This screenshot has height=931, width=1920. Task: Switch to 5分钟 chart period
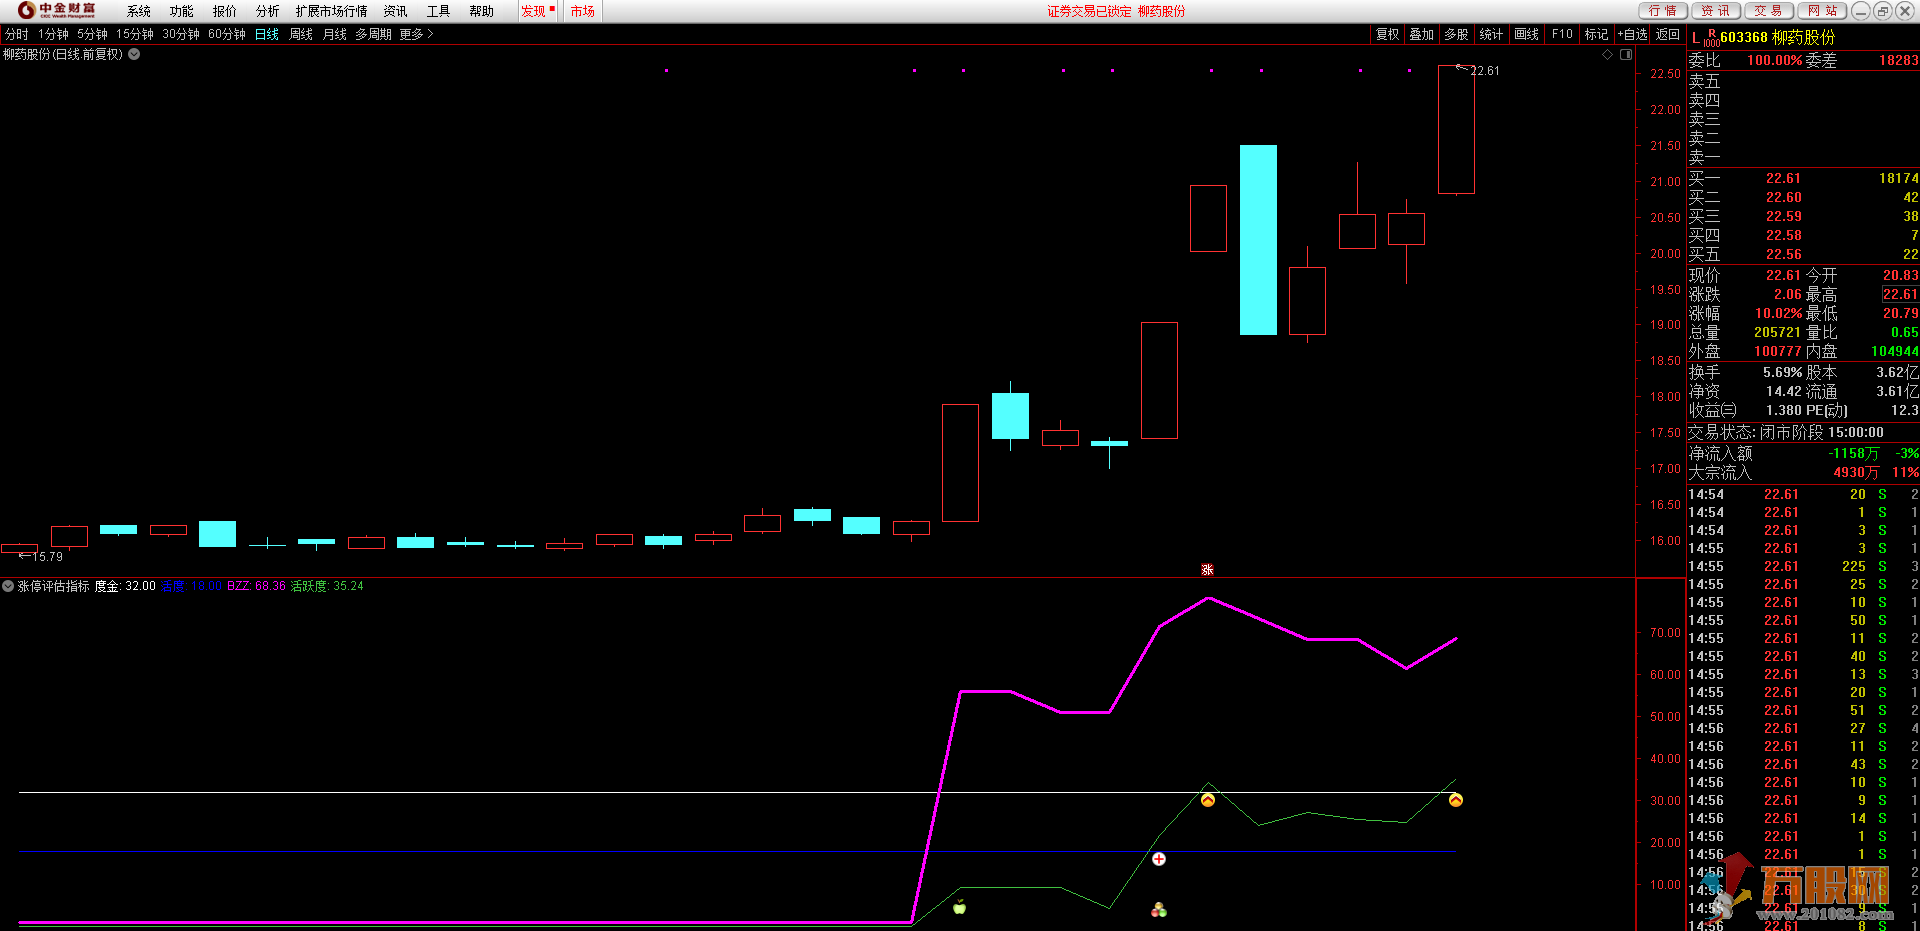click(x=93, y=34)
